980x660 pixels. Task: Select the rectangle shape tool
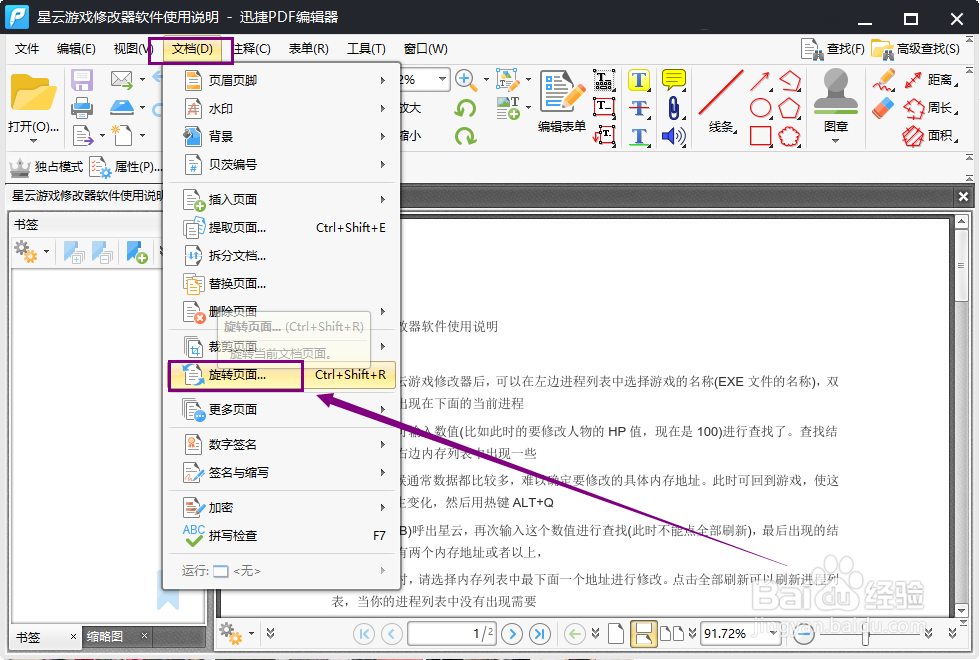[x=760, y=136]
